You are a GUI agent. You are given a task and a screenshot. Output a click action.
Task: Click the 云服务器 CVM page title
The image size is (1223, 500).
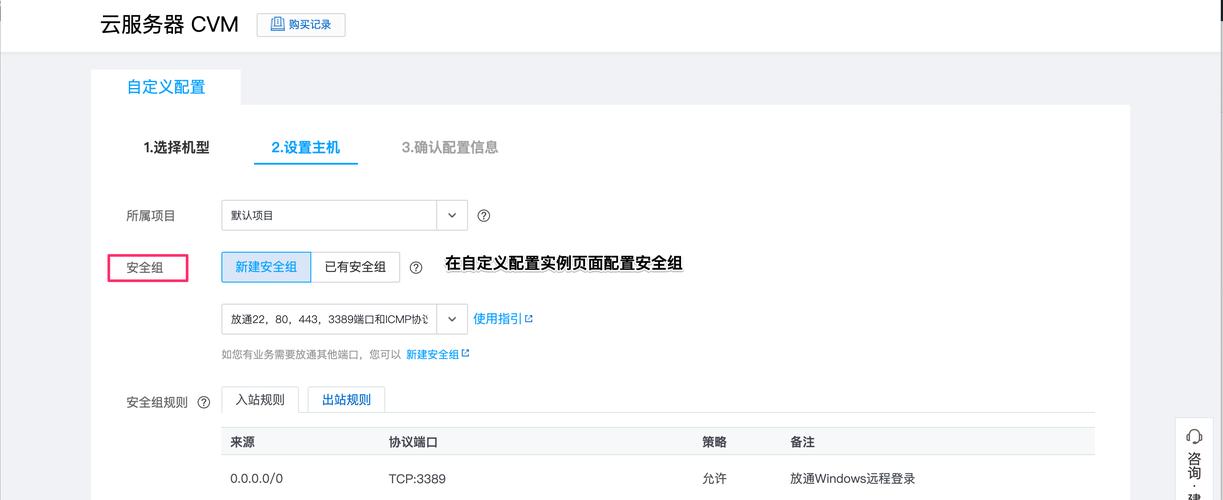tap(169, 24)
